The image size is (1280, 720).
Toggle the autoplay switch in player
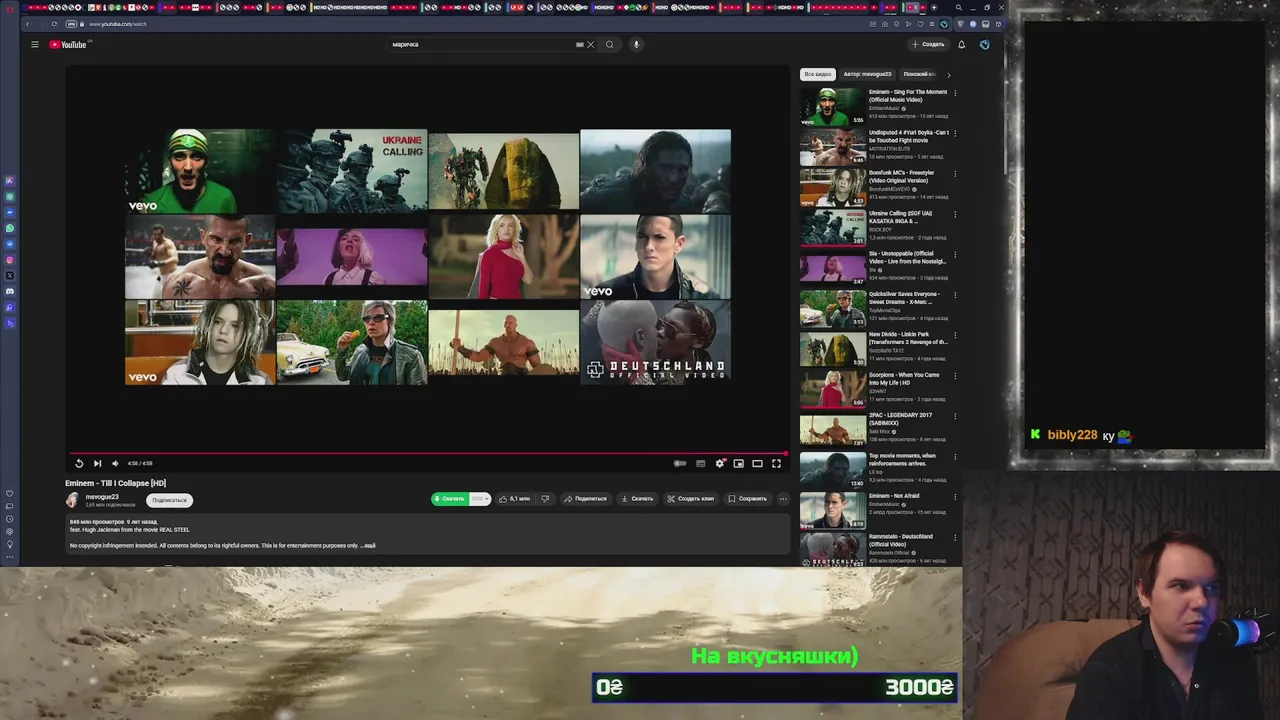pyautogui.click(x=680, y=463)
